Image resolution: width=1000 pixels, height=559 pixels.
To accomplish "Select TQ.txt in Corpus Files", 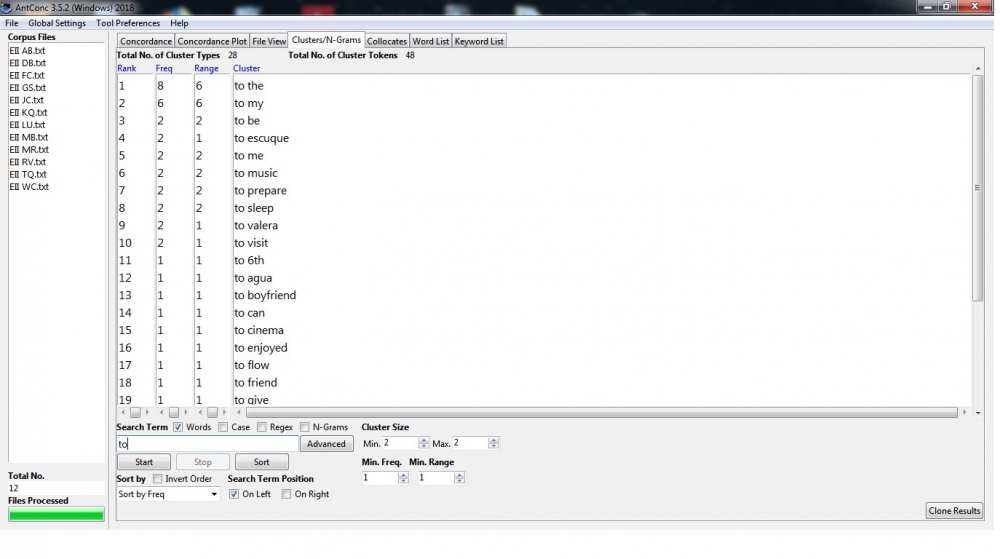I will coord(28,174).
